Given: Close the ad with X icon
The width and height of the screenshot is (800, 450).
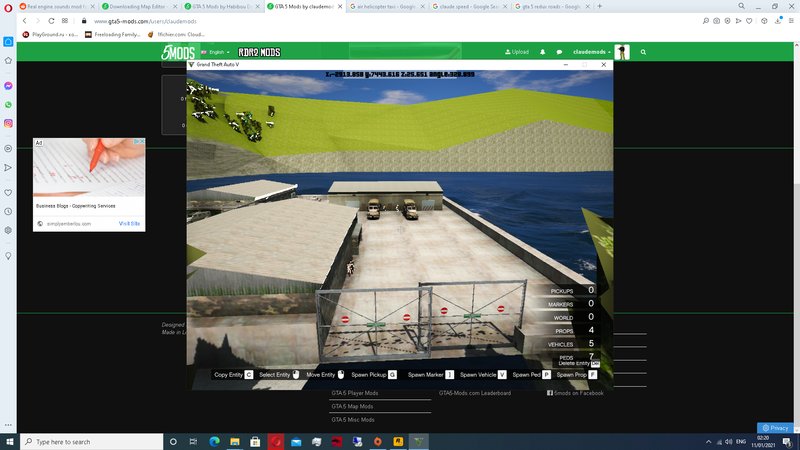Looking at the screenshot, I should coord(142,141).
